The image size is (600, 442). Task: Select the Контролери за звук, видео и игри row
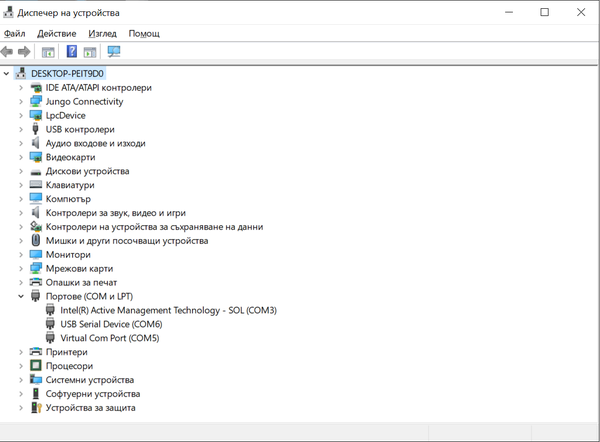pos(116,213)
